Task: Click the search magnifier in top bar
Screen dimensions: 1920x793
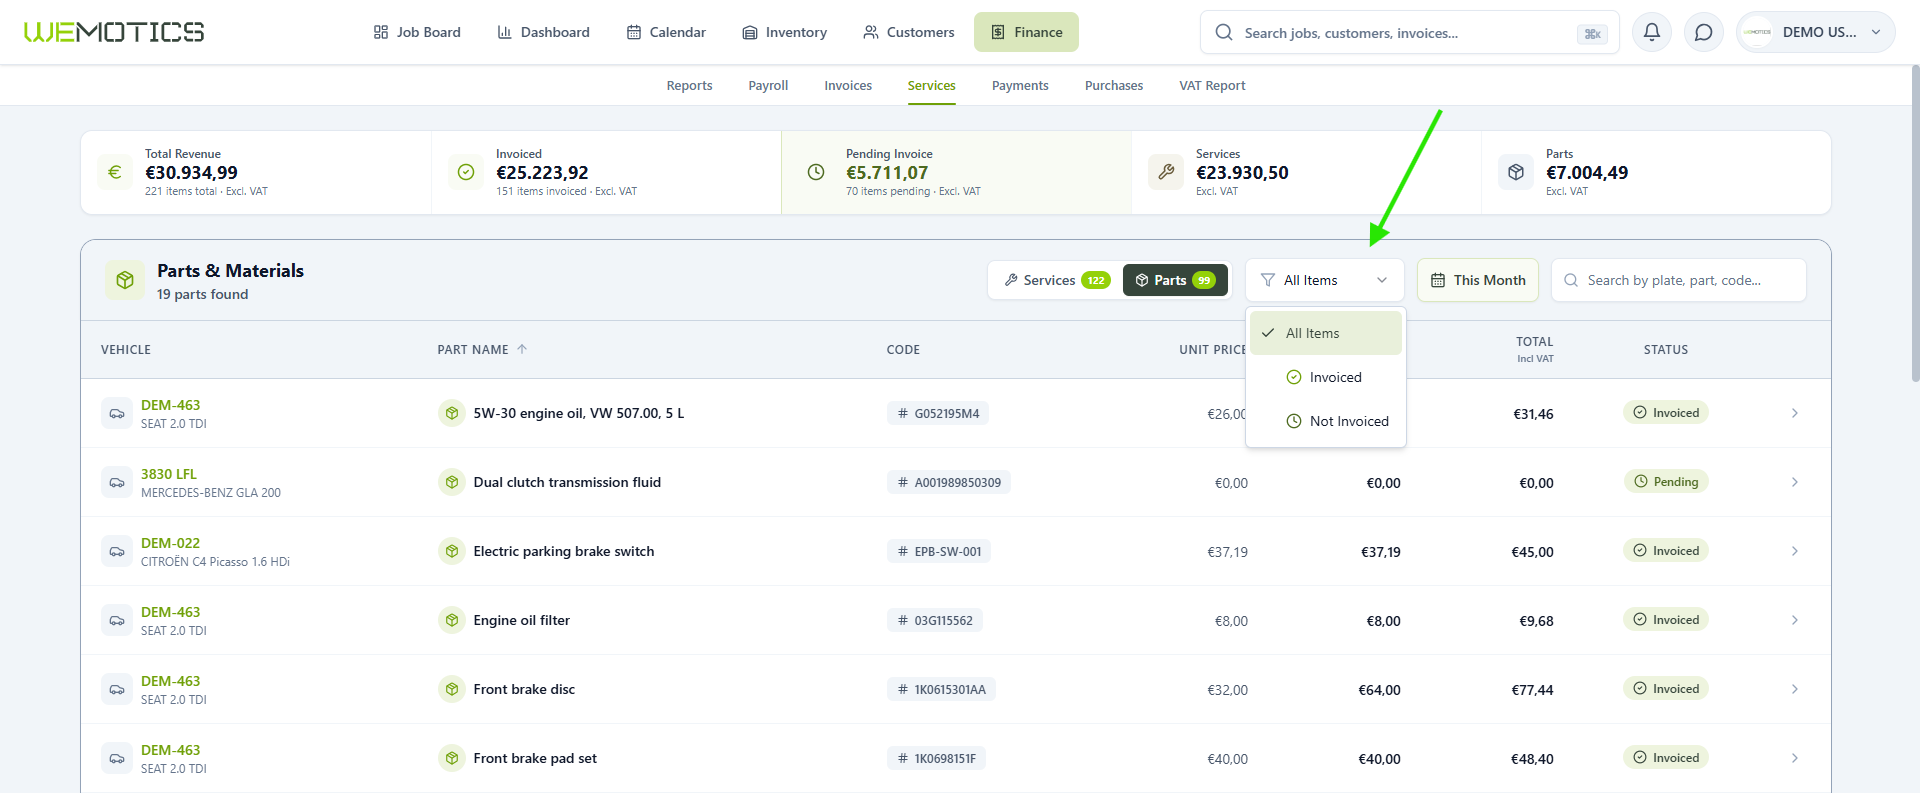Action: tap(1224, 32)
